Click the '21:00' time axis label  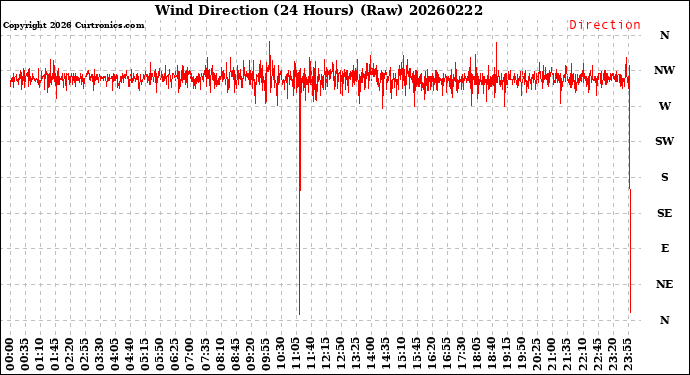[552, 355]
